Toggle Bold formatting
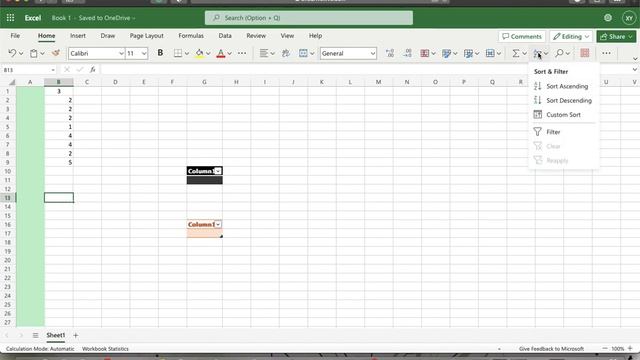This screenshot has height=360, width=640. pyautogui.click(x=160, y=53)
